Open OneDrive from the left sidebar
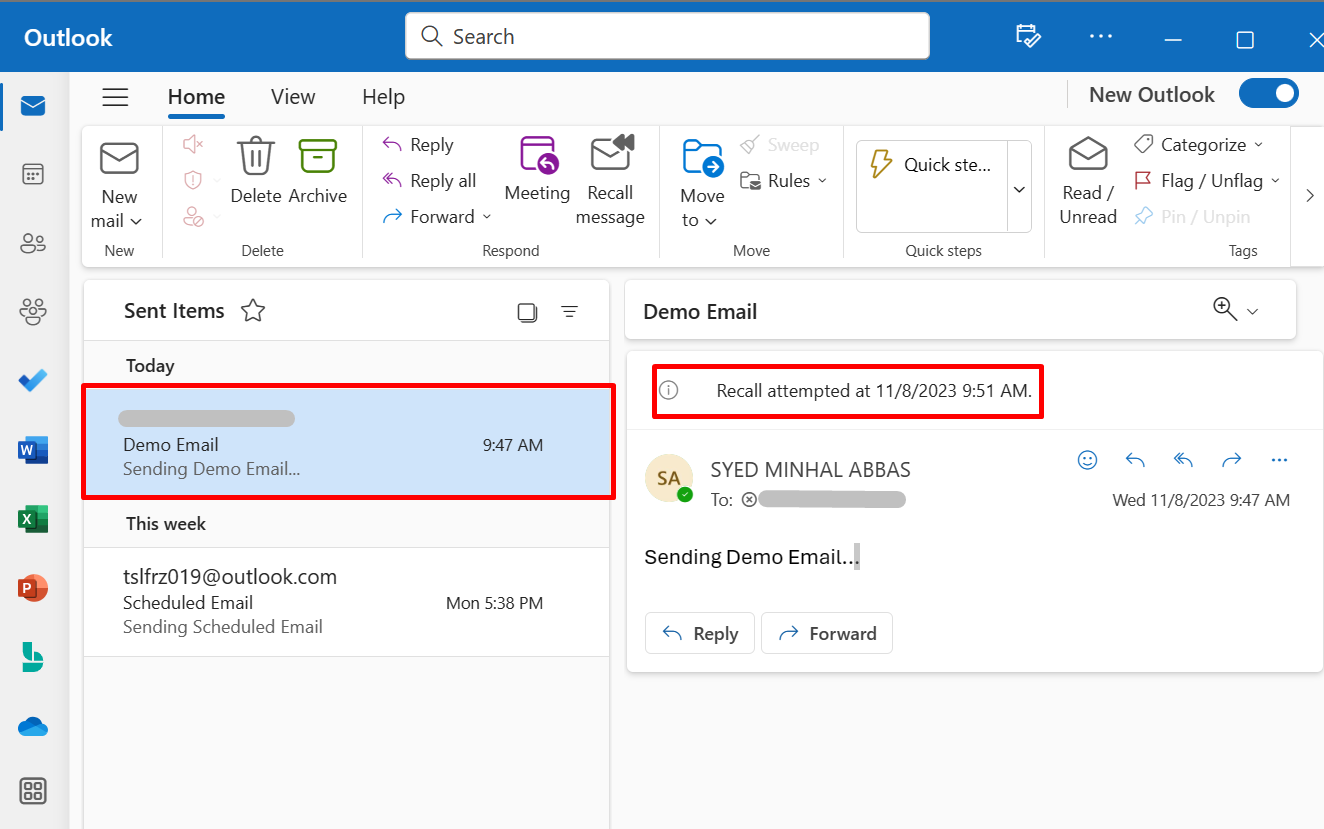This screenshot has width=1324, height=829. click(33, 727)
